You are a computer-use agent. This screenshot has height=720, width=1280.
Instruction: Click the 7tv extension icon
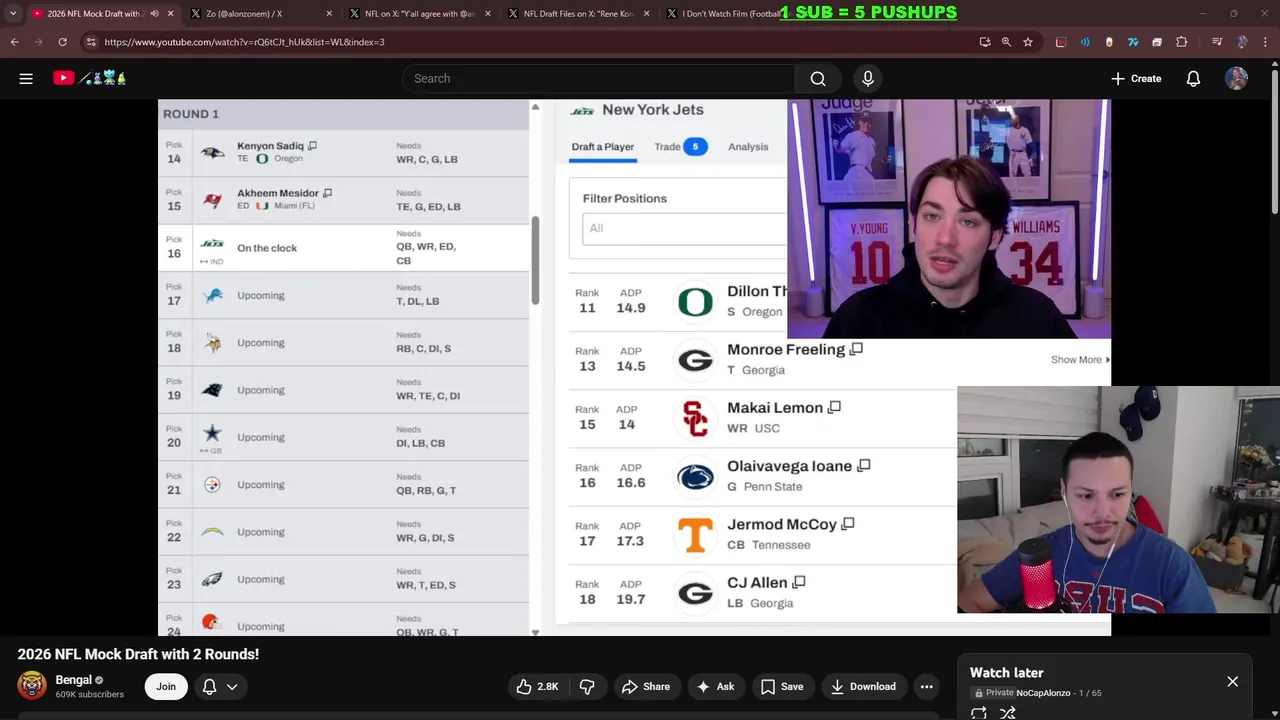click(1133, 42)
